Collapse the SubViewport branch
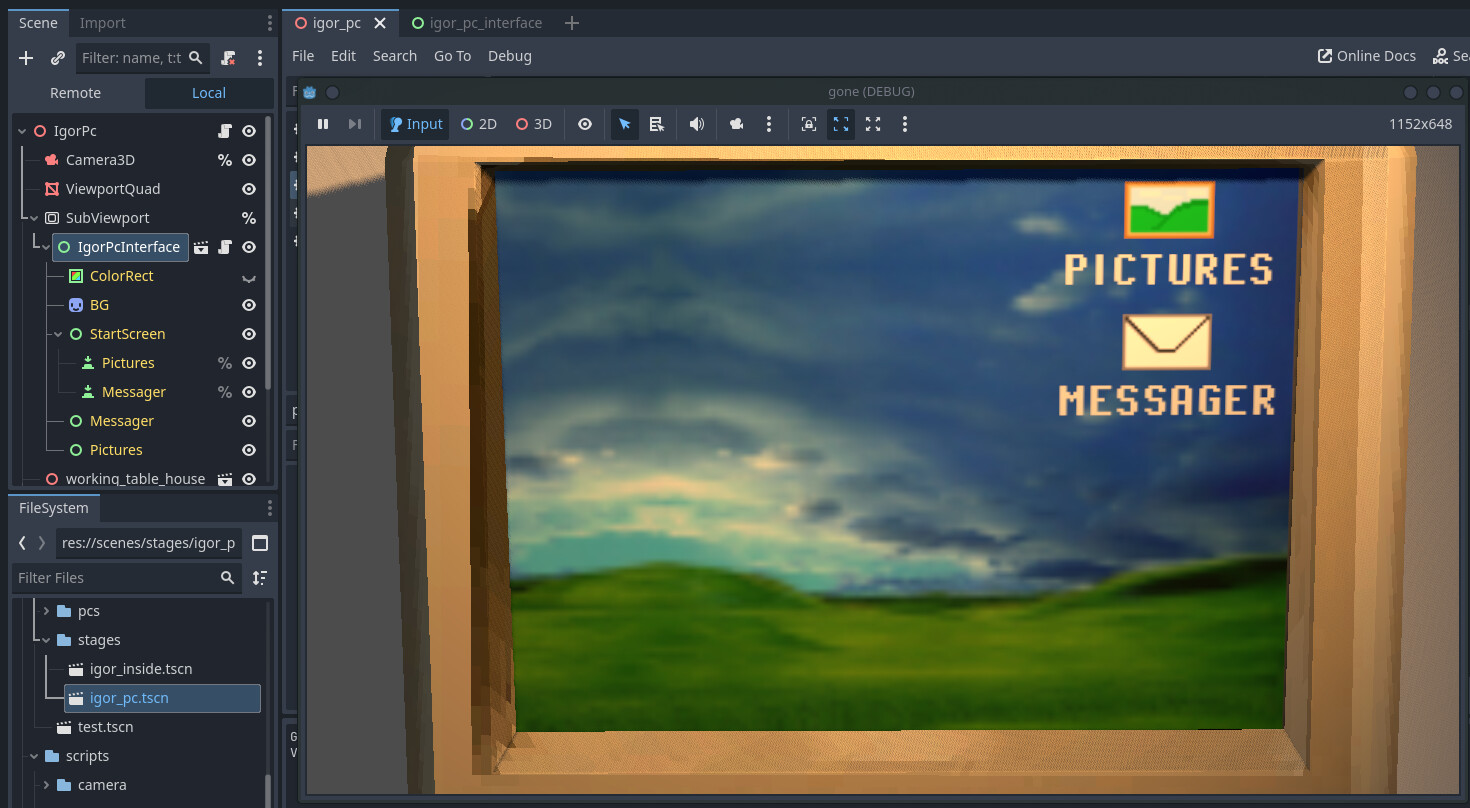Image resolution: width=1470 pixels, height=808 pixels. [35, 218]
